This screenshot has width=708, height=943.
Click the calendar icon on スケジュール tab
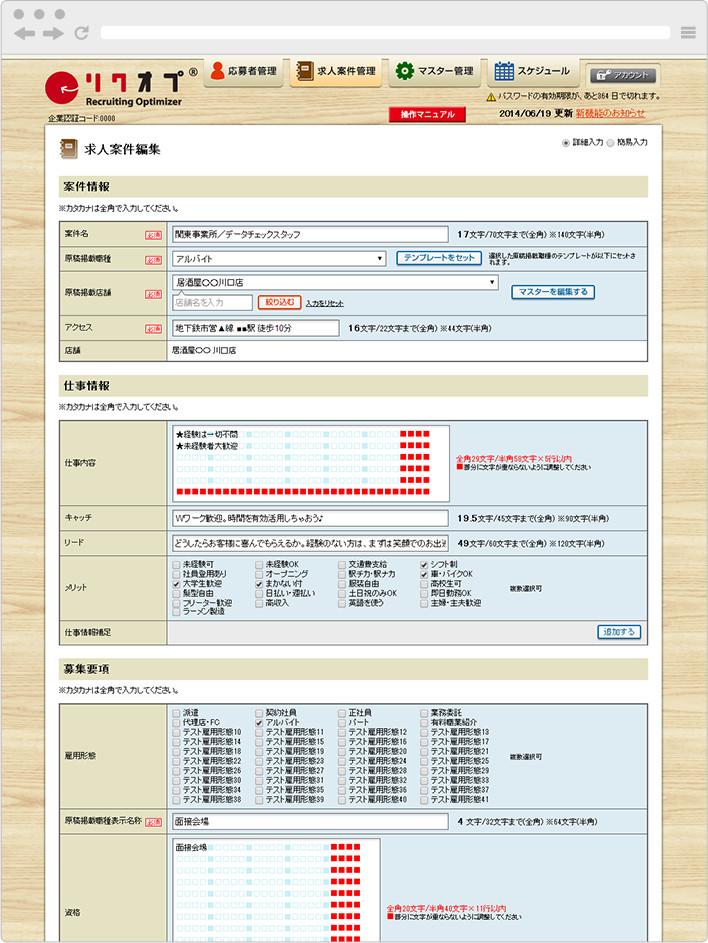[504, 71]
